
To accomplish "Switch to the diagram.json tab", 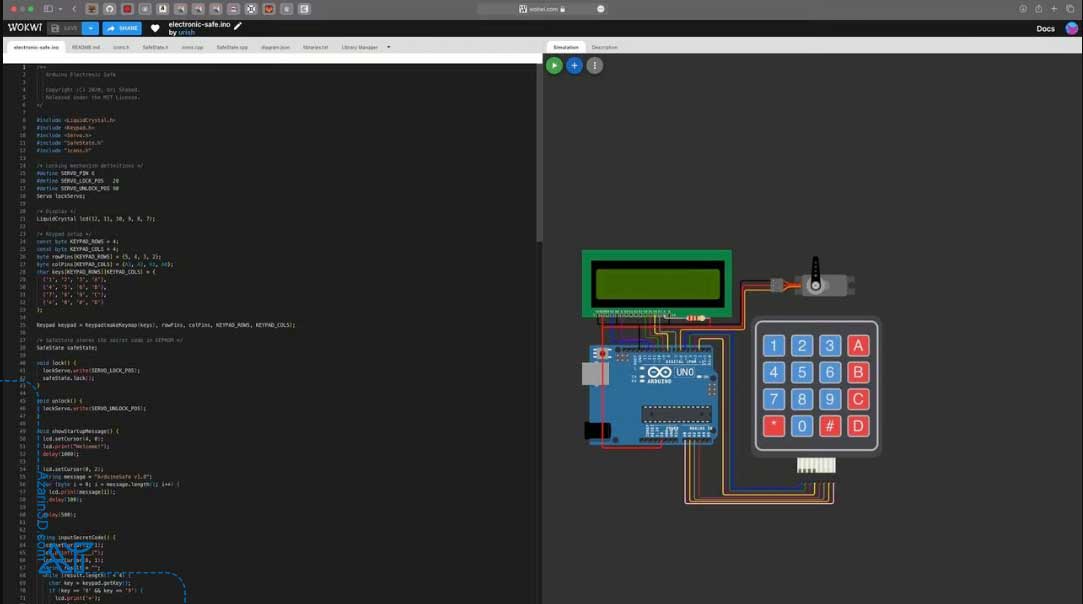I will [275, 47].
